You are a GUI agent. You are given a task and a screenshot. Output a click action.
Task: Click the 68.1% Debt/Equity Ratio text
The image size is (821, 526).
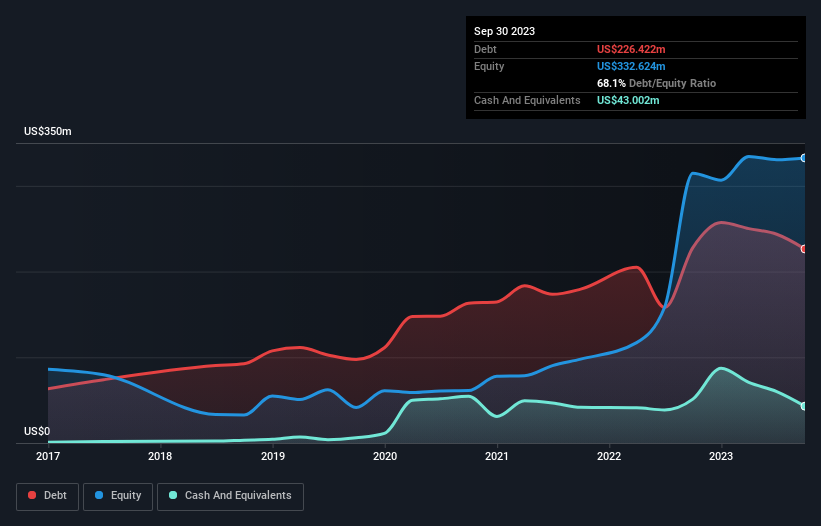pos(656,83)
